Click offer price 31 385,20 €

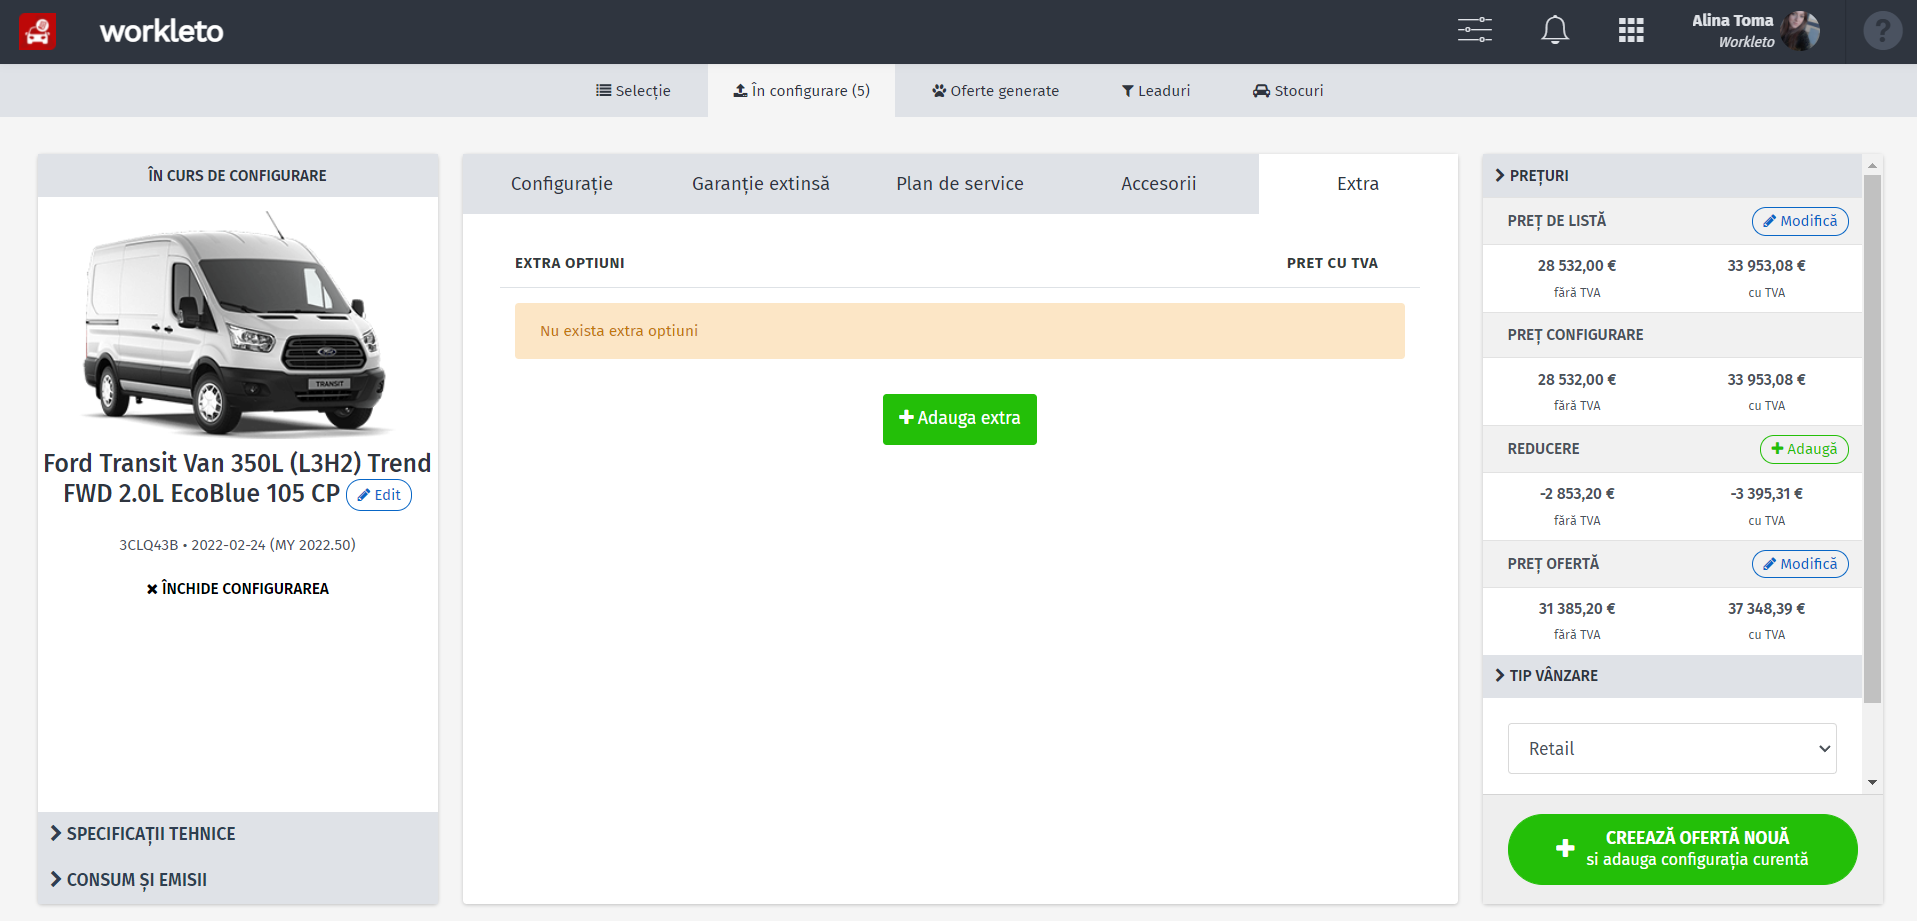[x=1577, y=609]
